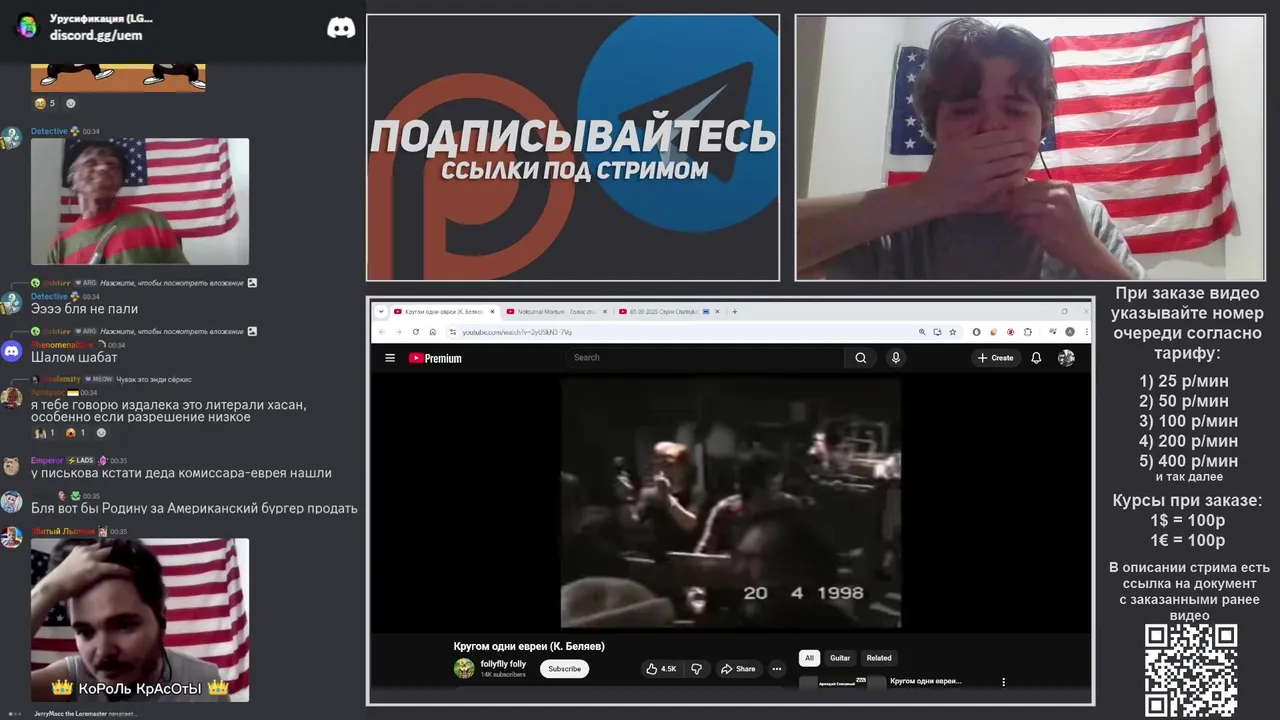Click the bear avatar next to Emperor

11,466
